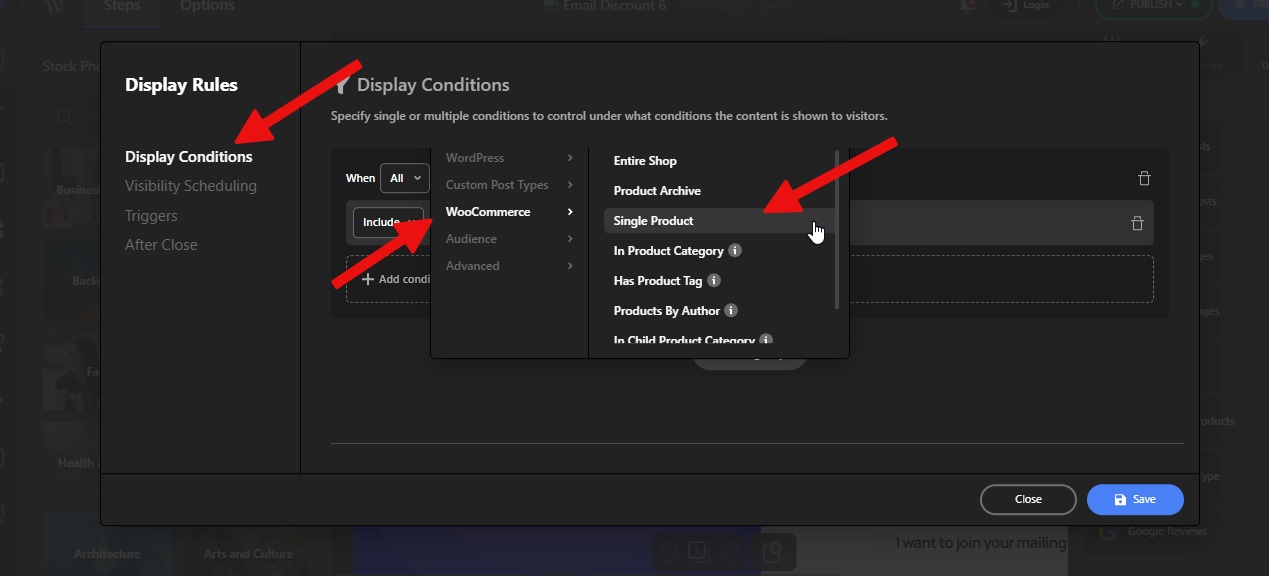Open the Options tab in the editor
The image size is (1269, 576).
[207, 7]
